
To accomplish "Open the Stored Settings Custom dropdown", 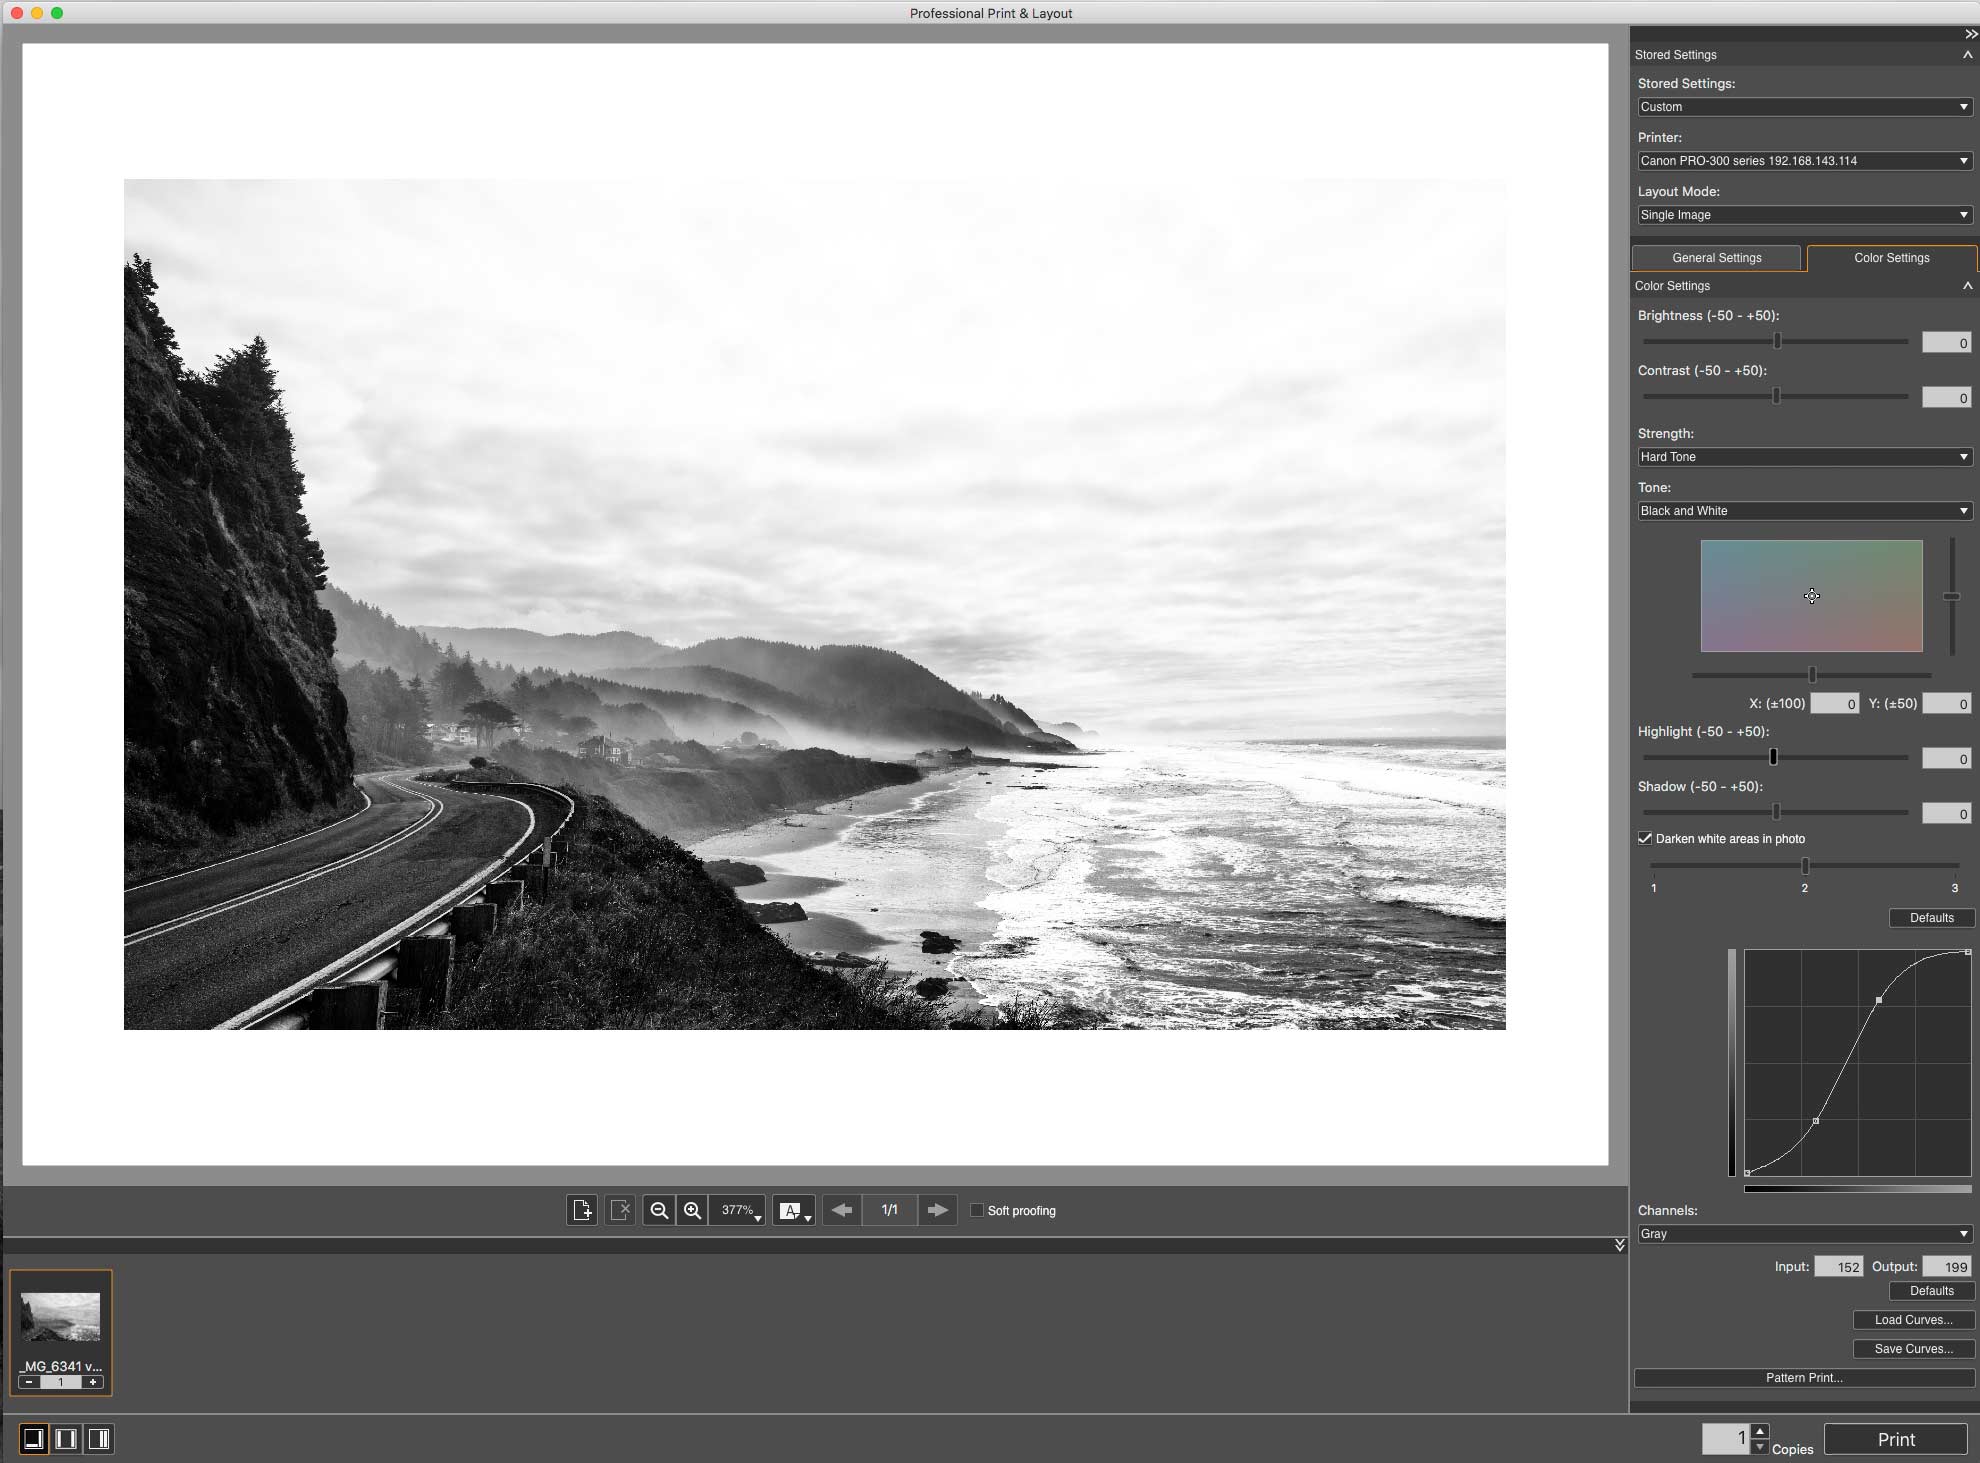I will click(x=1805, y=107).
